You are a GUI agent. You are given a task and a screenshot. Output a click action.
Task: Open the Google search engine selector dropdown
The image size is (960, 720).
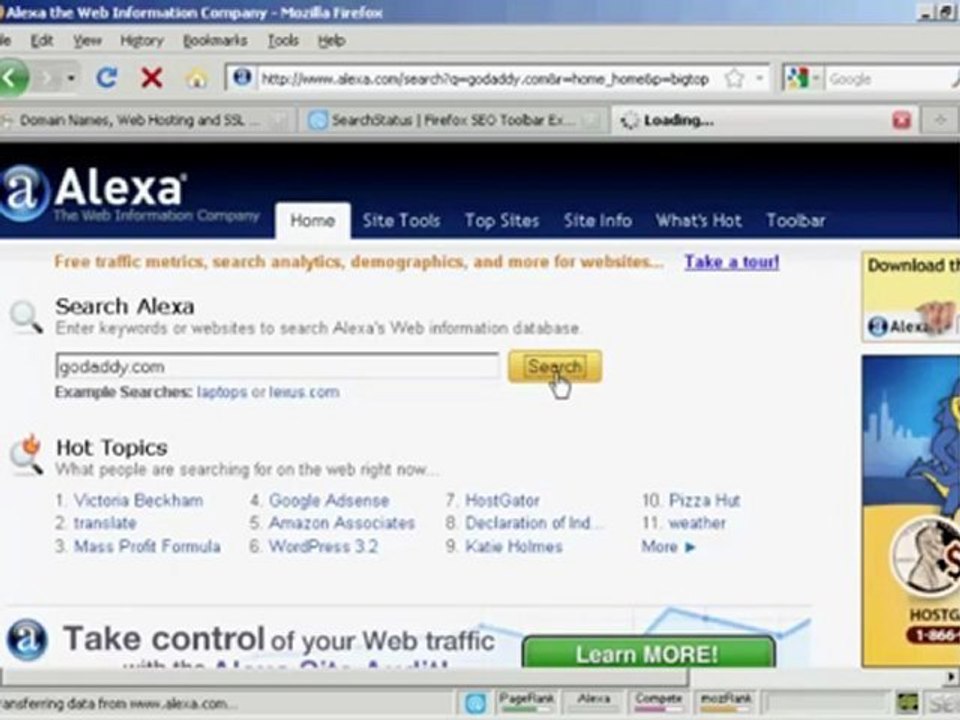803,78
